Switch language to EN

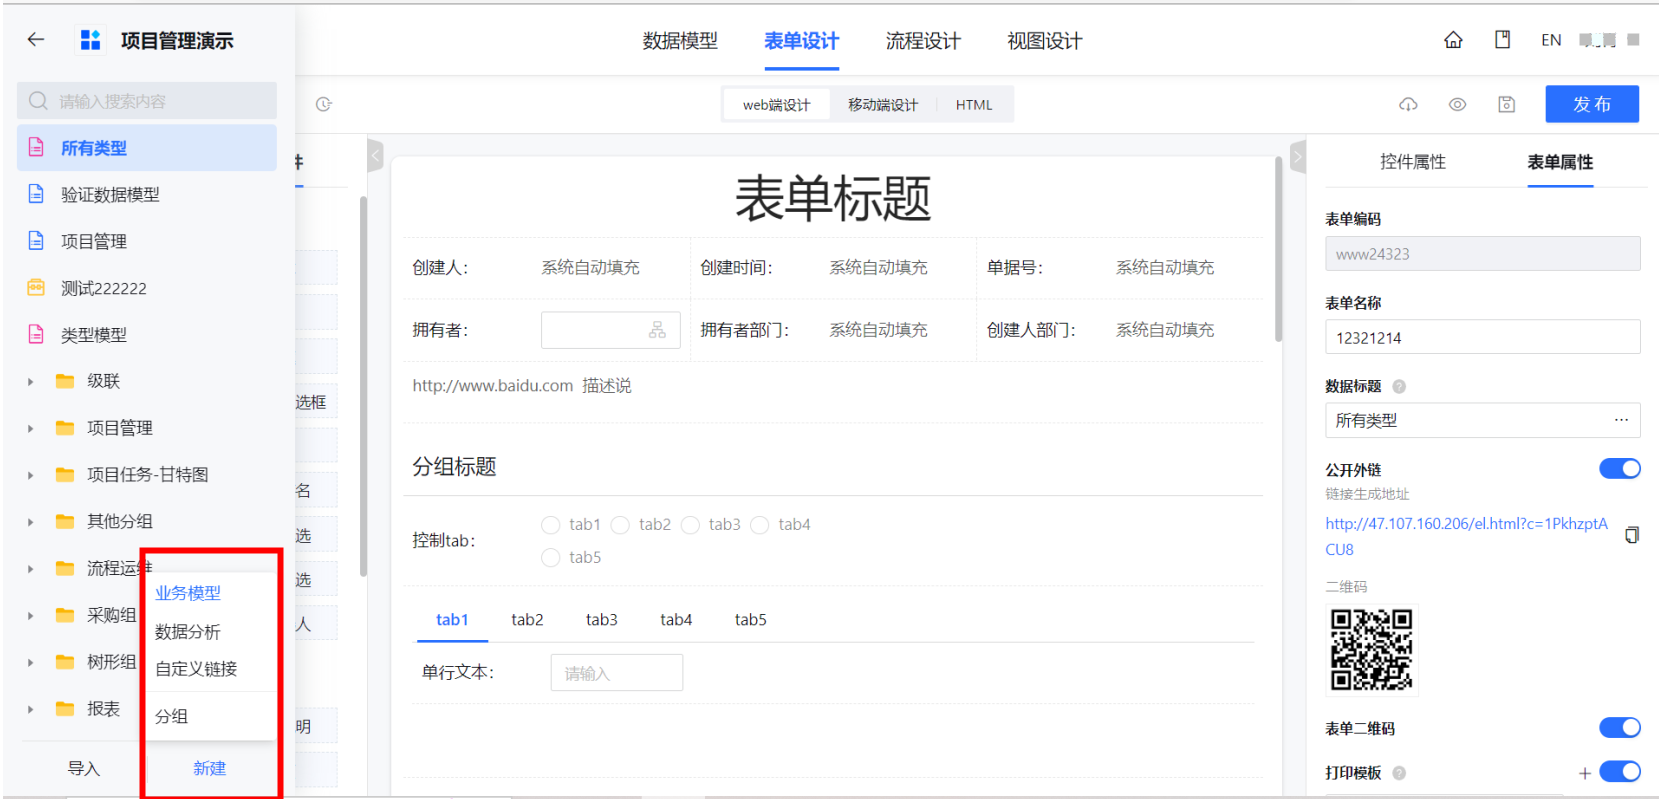(1551, 40)
